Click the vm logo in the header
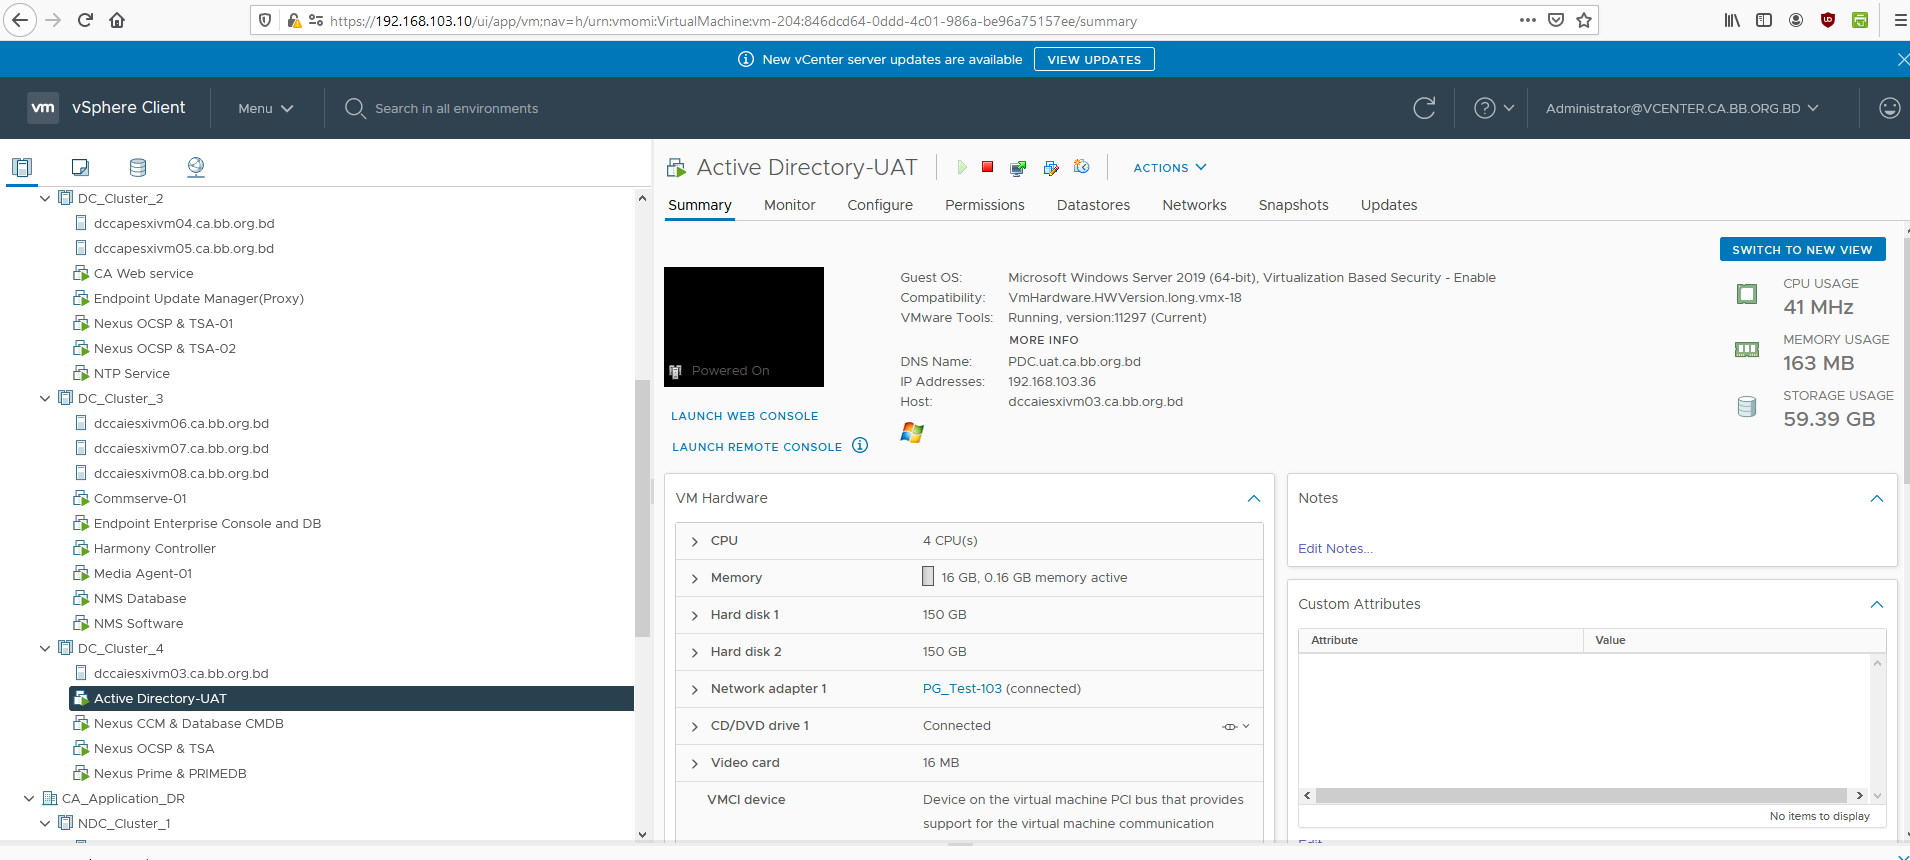 (43, 108)
